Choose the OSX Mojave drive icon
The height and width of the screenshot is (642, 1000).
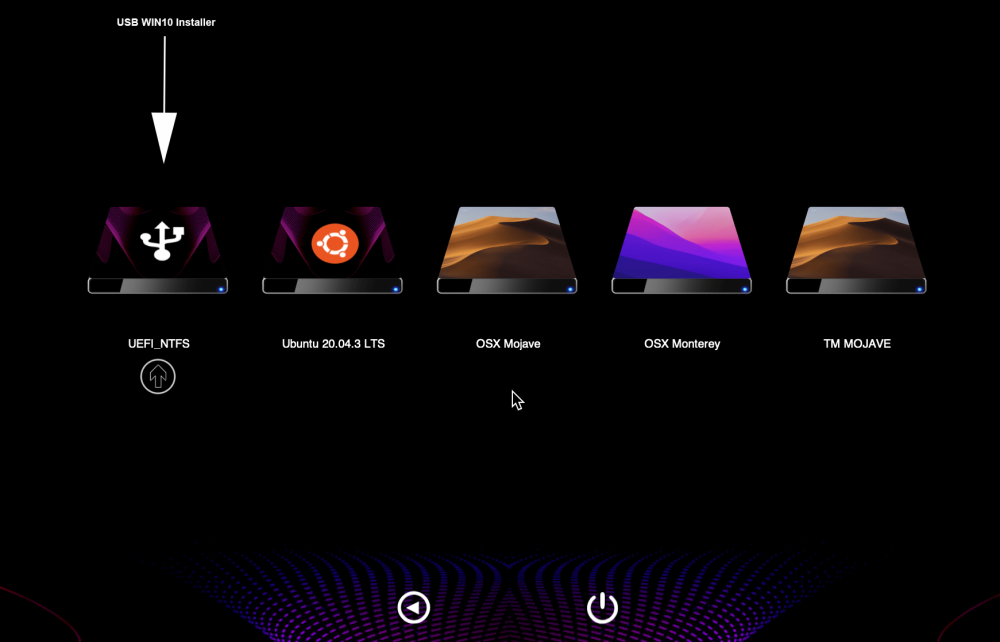[507, 250]
